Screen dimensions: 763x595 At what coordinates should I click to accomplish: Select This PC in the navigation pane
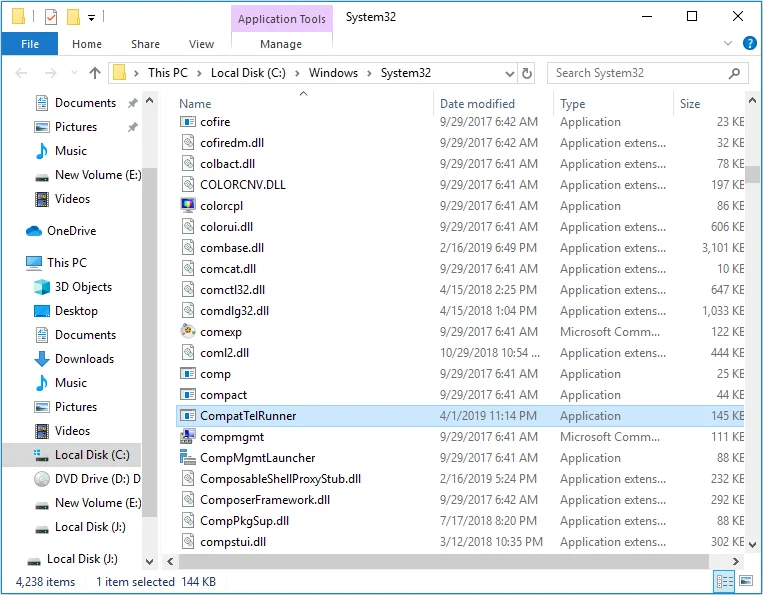point(67,263)
